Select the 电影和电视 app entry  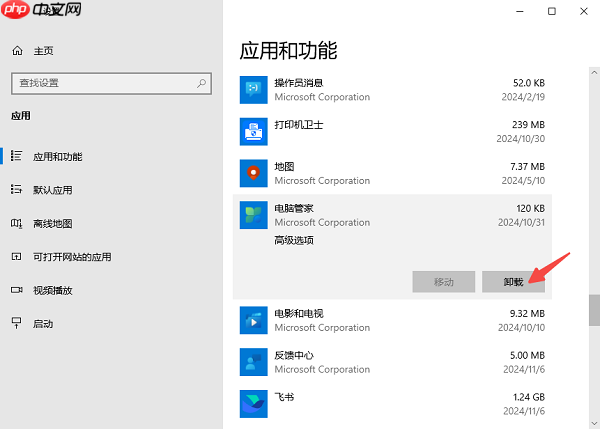click(x=392, y=320)
